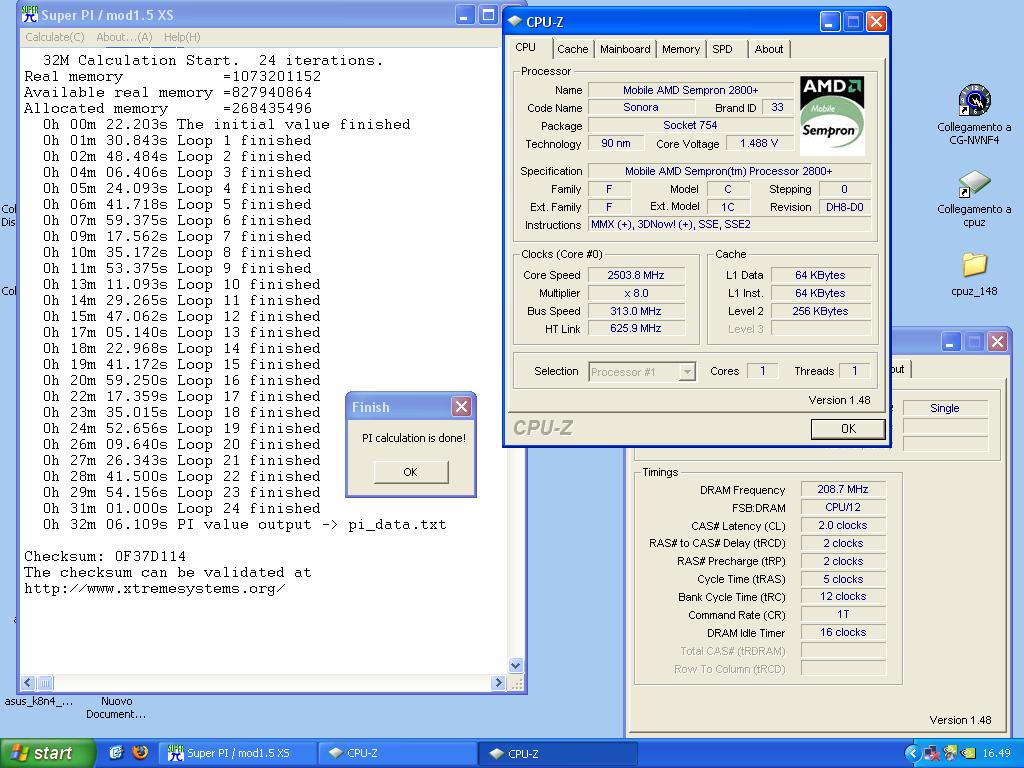Click the CPU-Z title bar logo icon
Image resolution: width=1024 pixels, height=768 pixels.
(515, 22)
